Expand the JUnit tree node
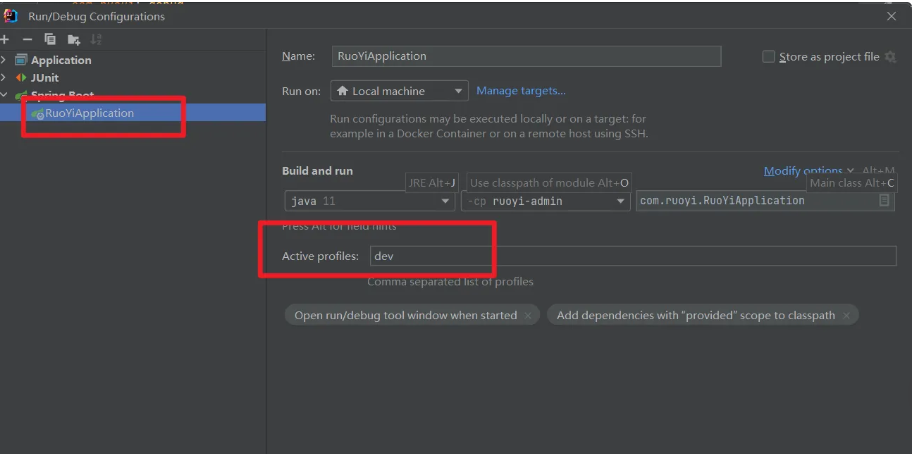The width and height of the screenshot is (912, 454). 3,77
